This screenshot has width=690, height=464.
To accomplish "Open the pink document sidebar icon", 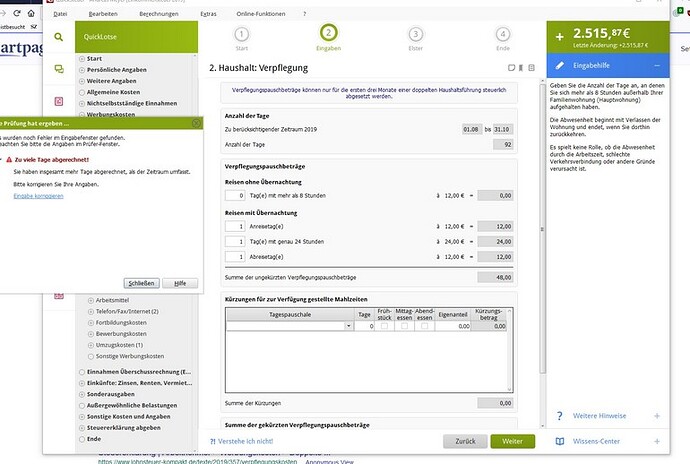I will (59, 101).
